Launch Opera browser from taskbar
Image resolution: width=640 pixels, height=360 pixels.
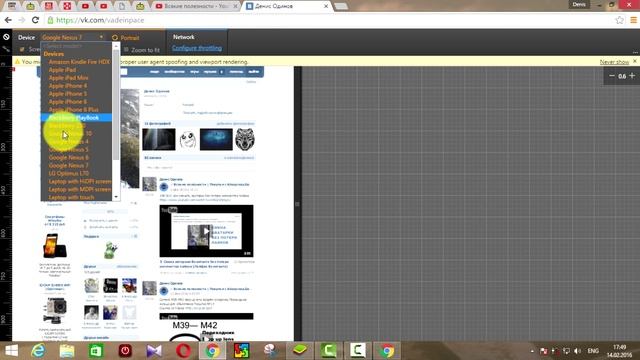(183, 351)
